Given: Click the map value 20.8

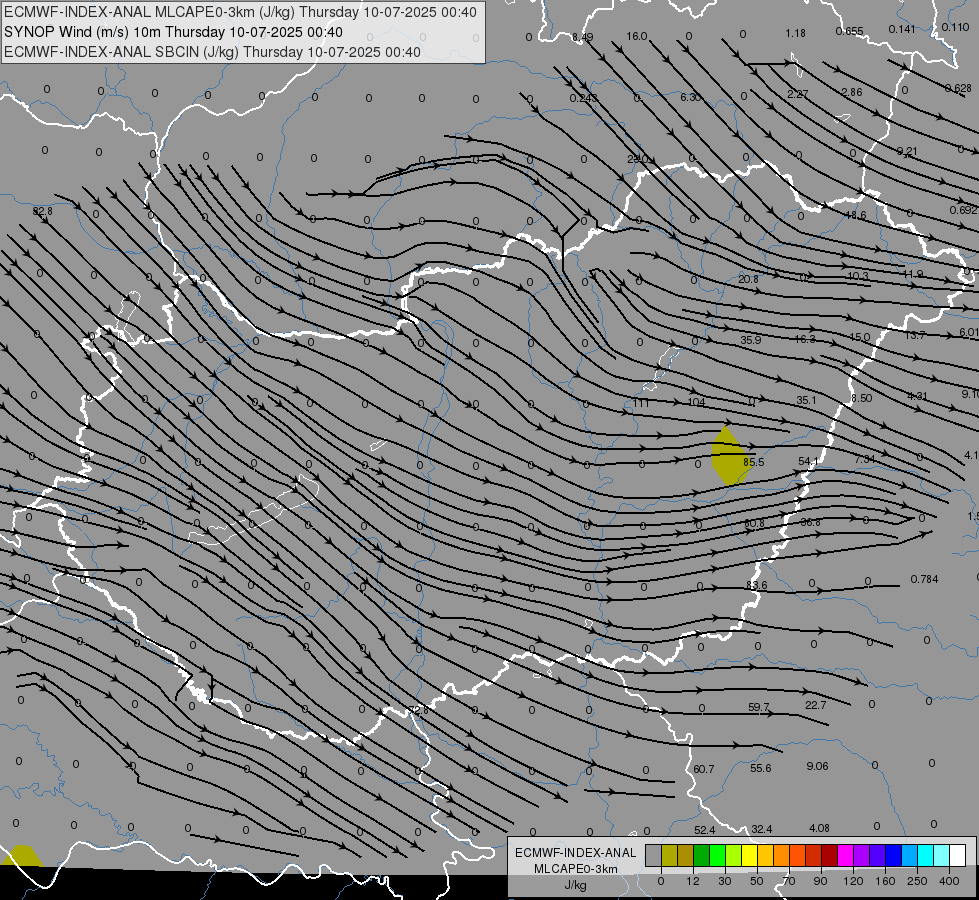Looking at the screenshot, I should 748,279.
